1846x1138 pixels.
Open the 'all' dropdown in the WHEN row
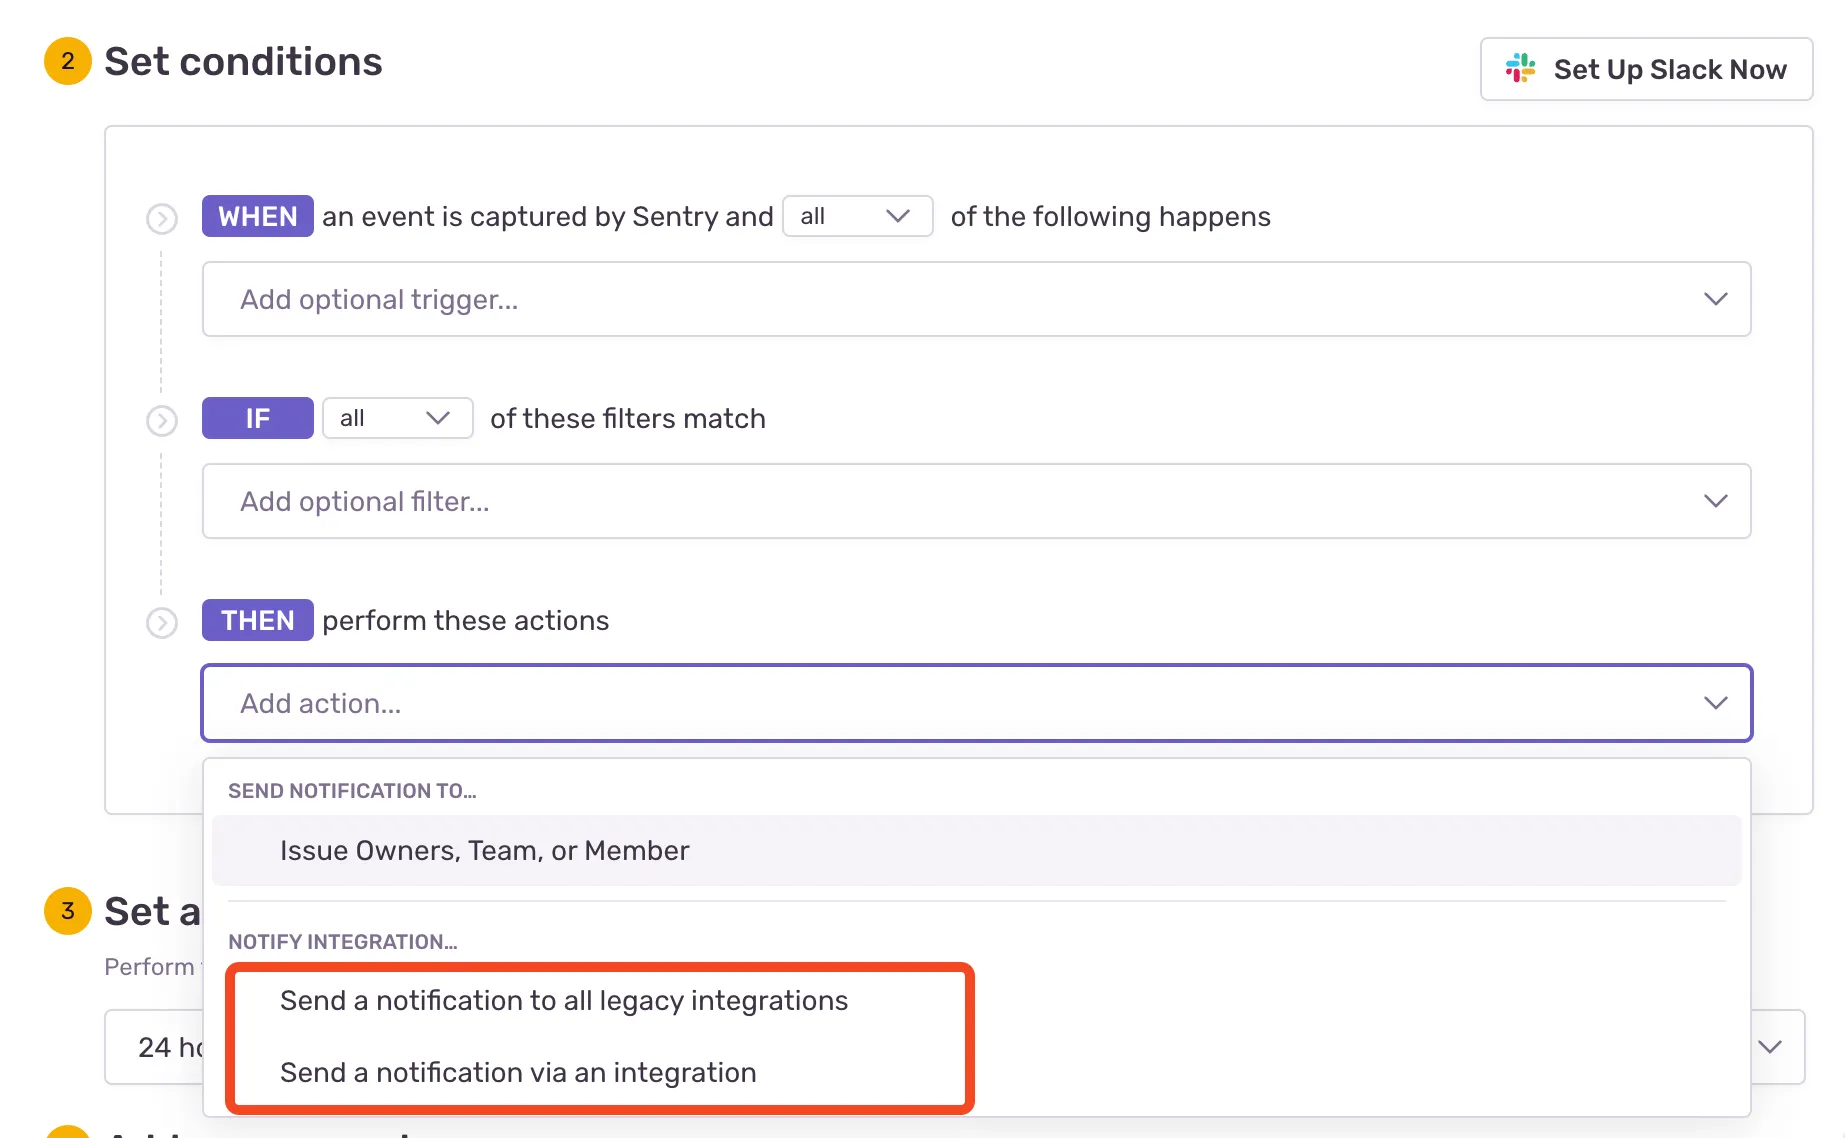click(857, 216)
